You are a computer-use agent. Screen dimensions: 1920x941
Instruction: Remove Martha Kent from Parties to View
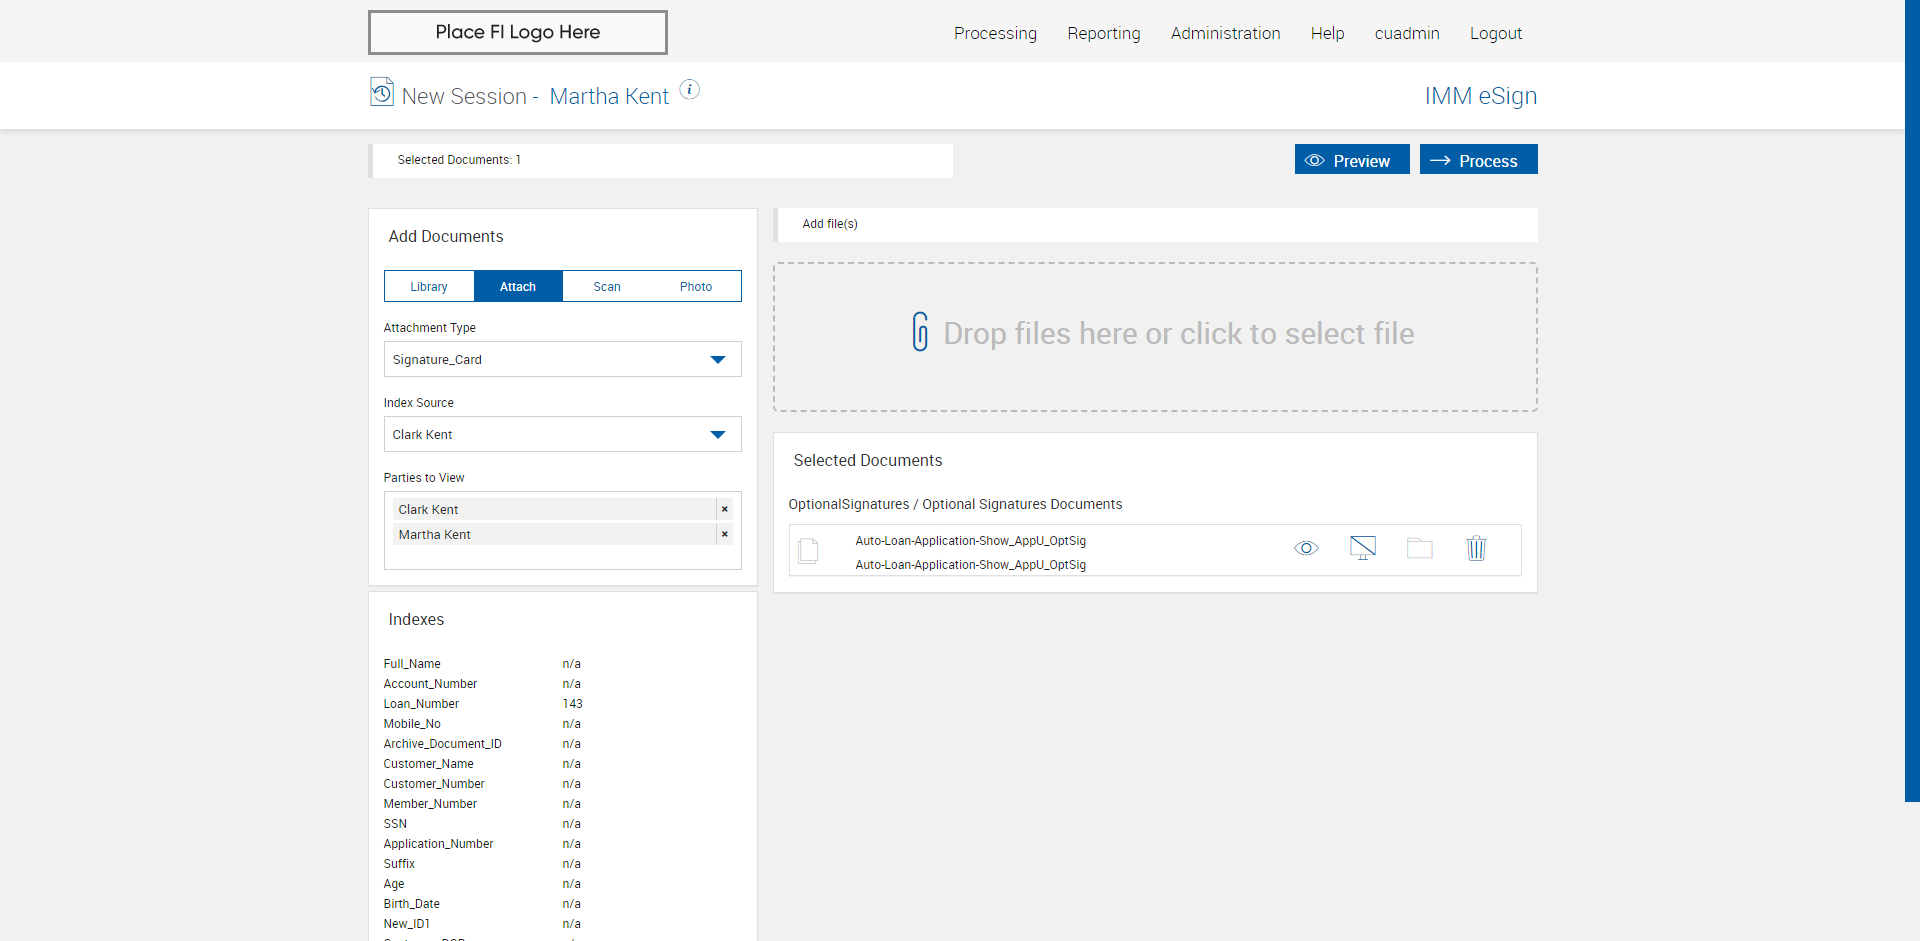pyautogui.click(x=725, y=535)
